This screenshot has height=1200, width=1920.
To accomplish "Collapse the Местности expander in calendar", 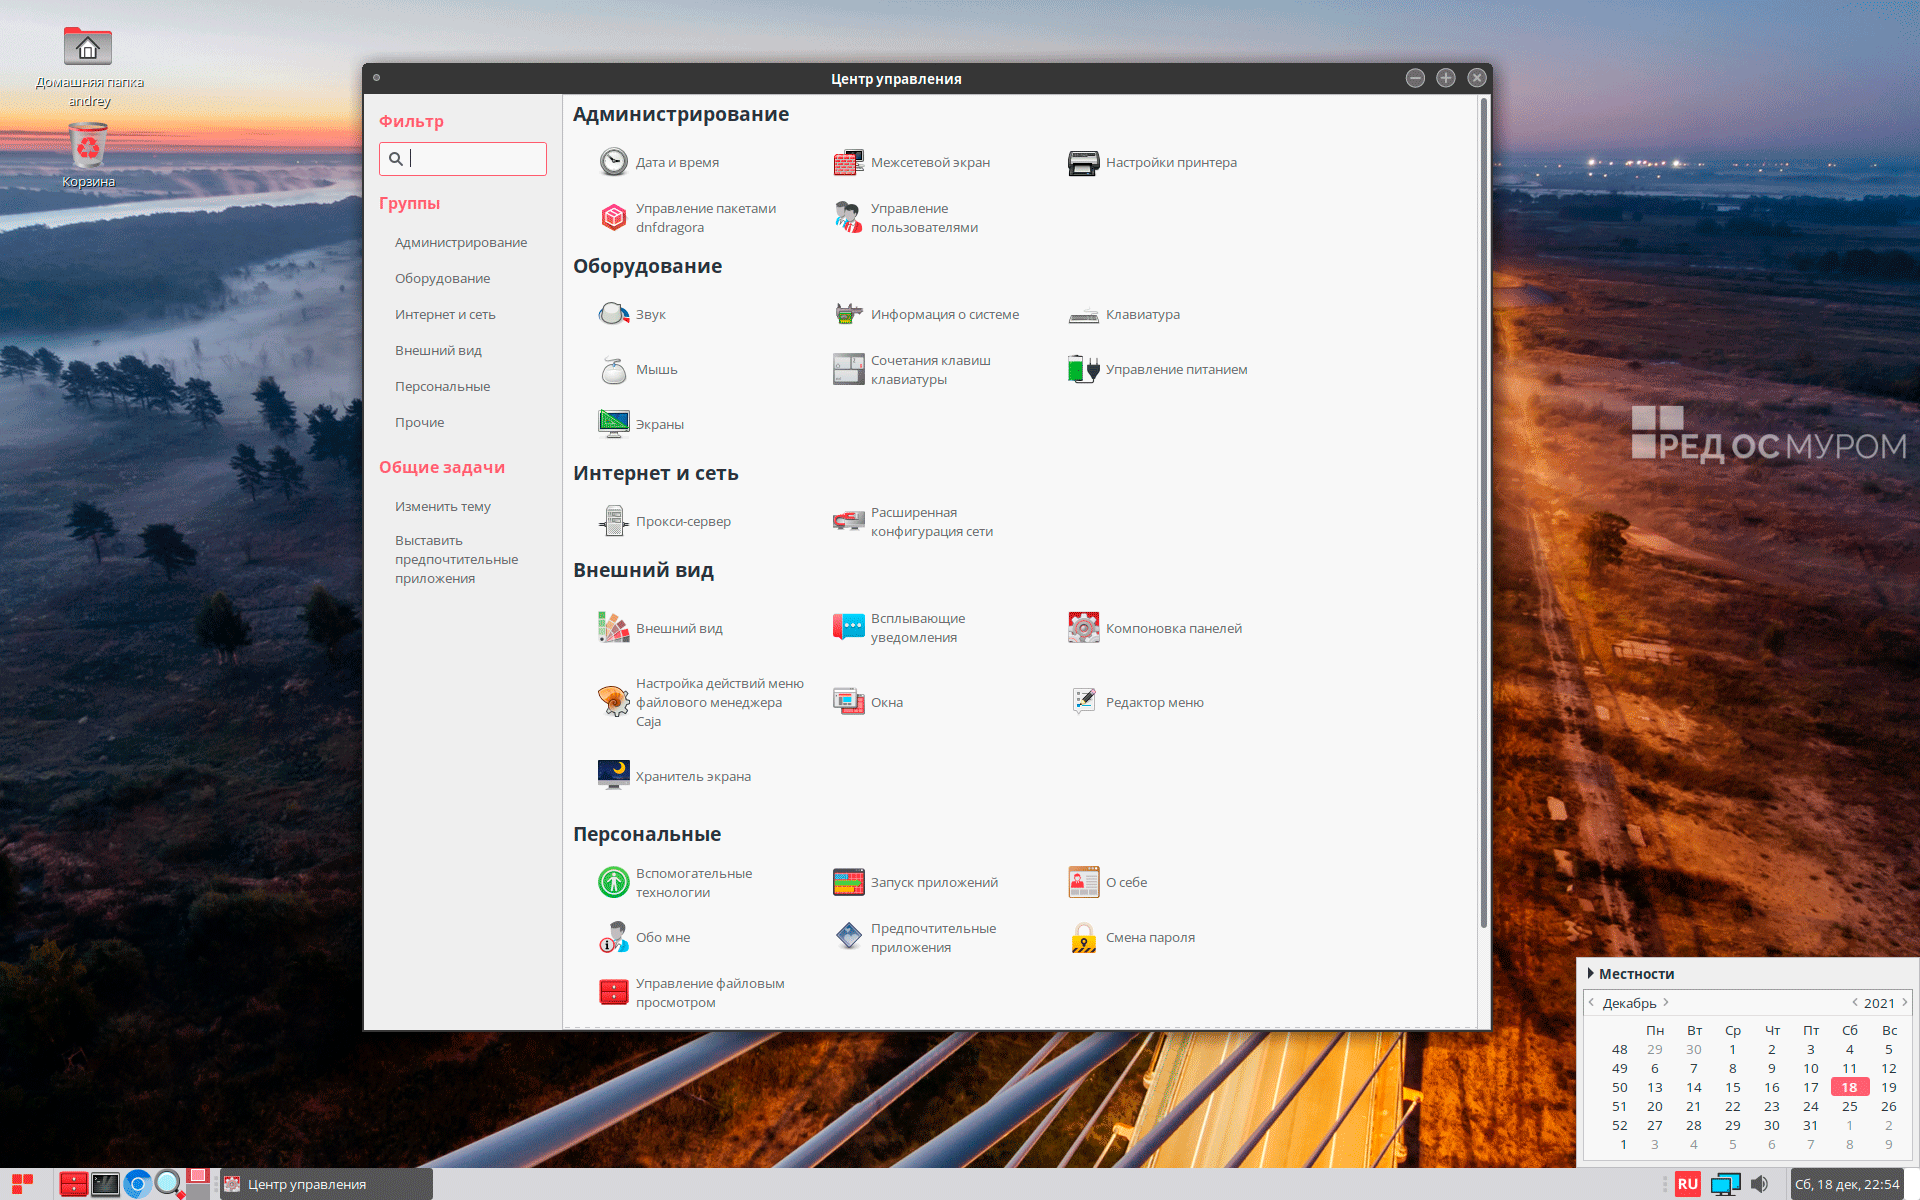I will (1591, 973).
